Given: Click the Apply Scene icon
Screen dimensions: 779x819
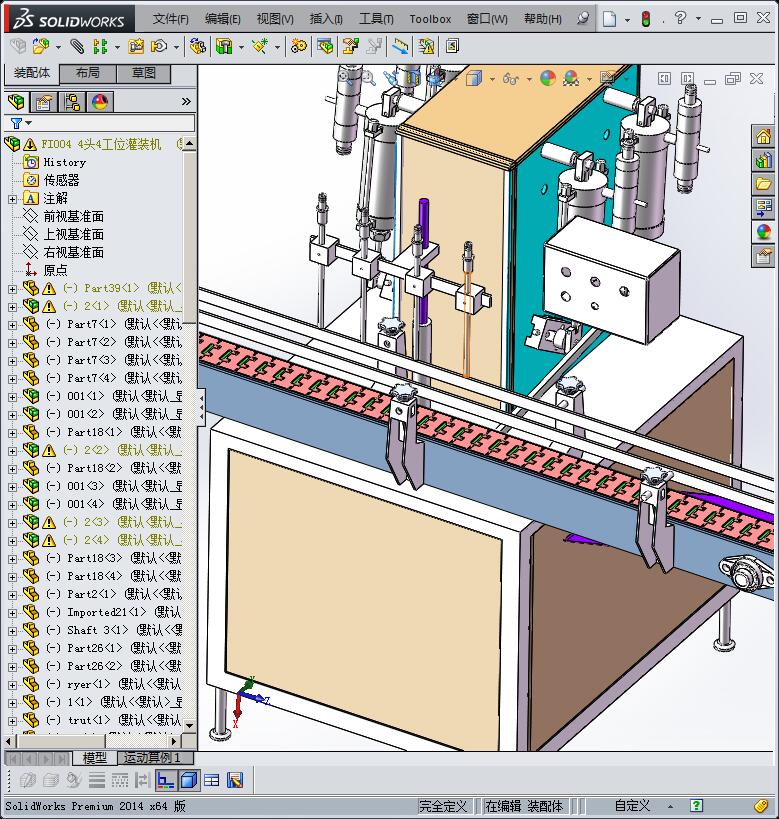Looking at the screenshot, I should click(571, 78).
